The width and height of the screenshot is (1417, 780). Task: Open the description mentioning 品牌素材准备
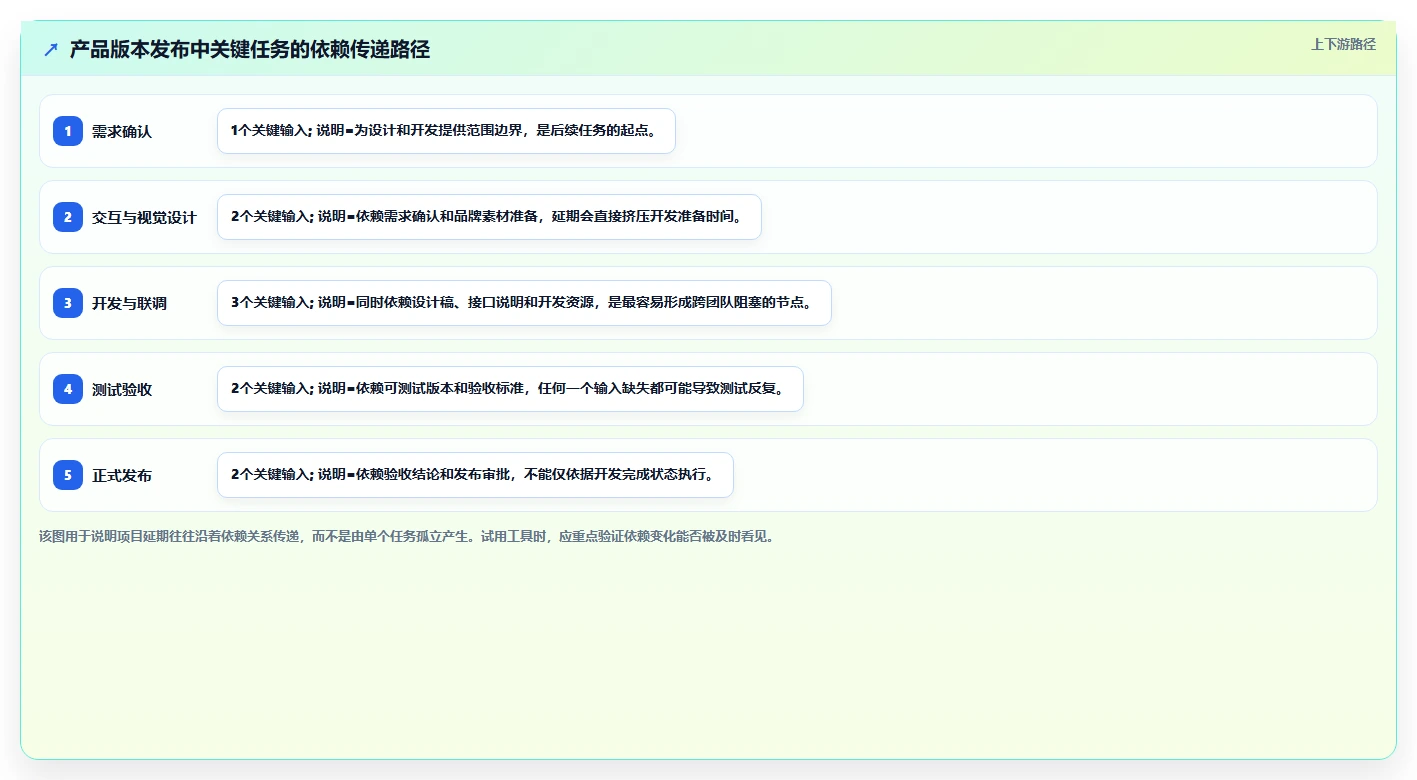click(x=489, y=217)
